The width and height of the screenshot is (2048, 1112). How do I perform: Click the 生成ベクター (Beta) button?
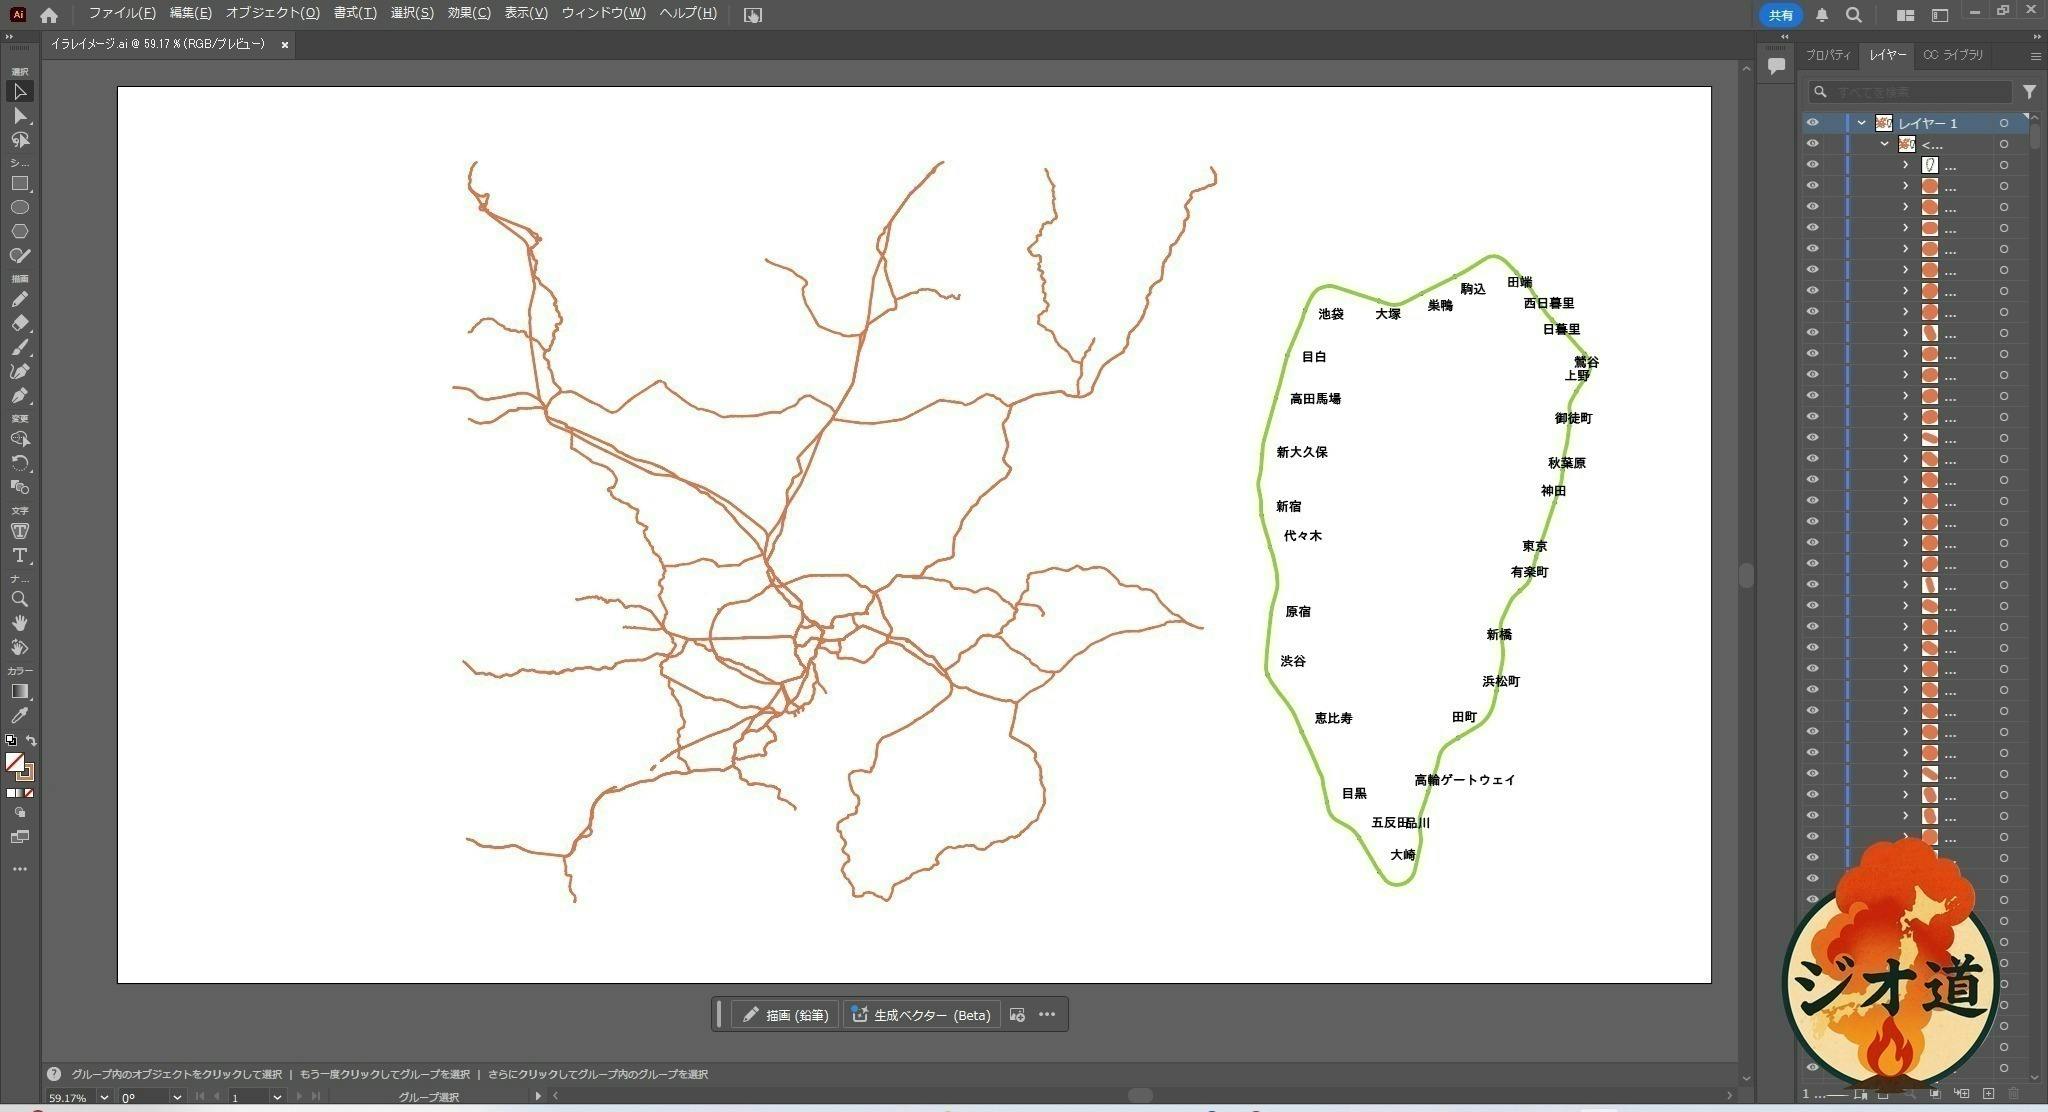[x=921, y=1015]
